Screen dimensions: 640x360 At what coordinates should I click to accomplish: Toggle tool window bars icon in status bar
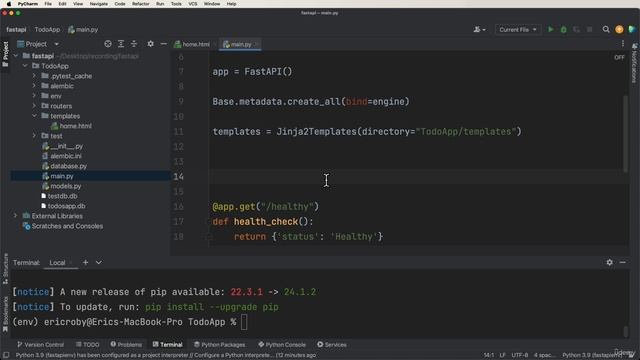pos(6,355)
